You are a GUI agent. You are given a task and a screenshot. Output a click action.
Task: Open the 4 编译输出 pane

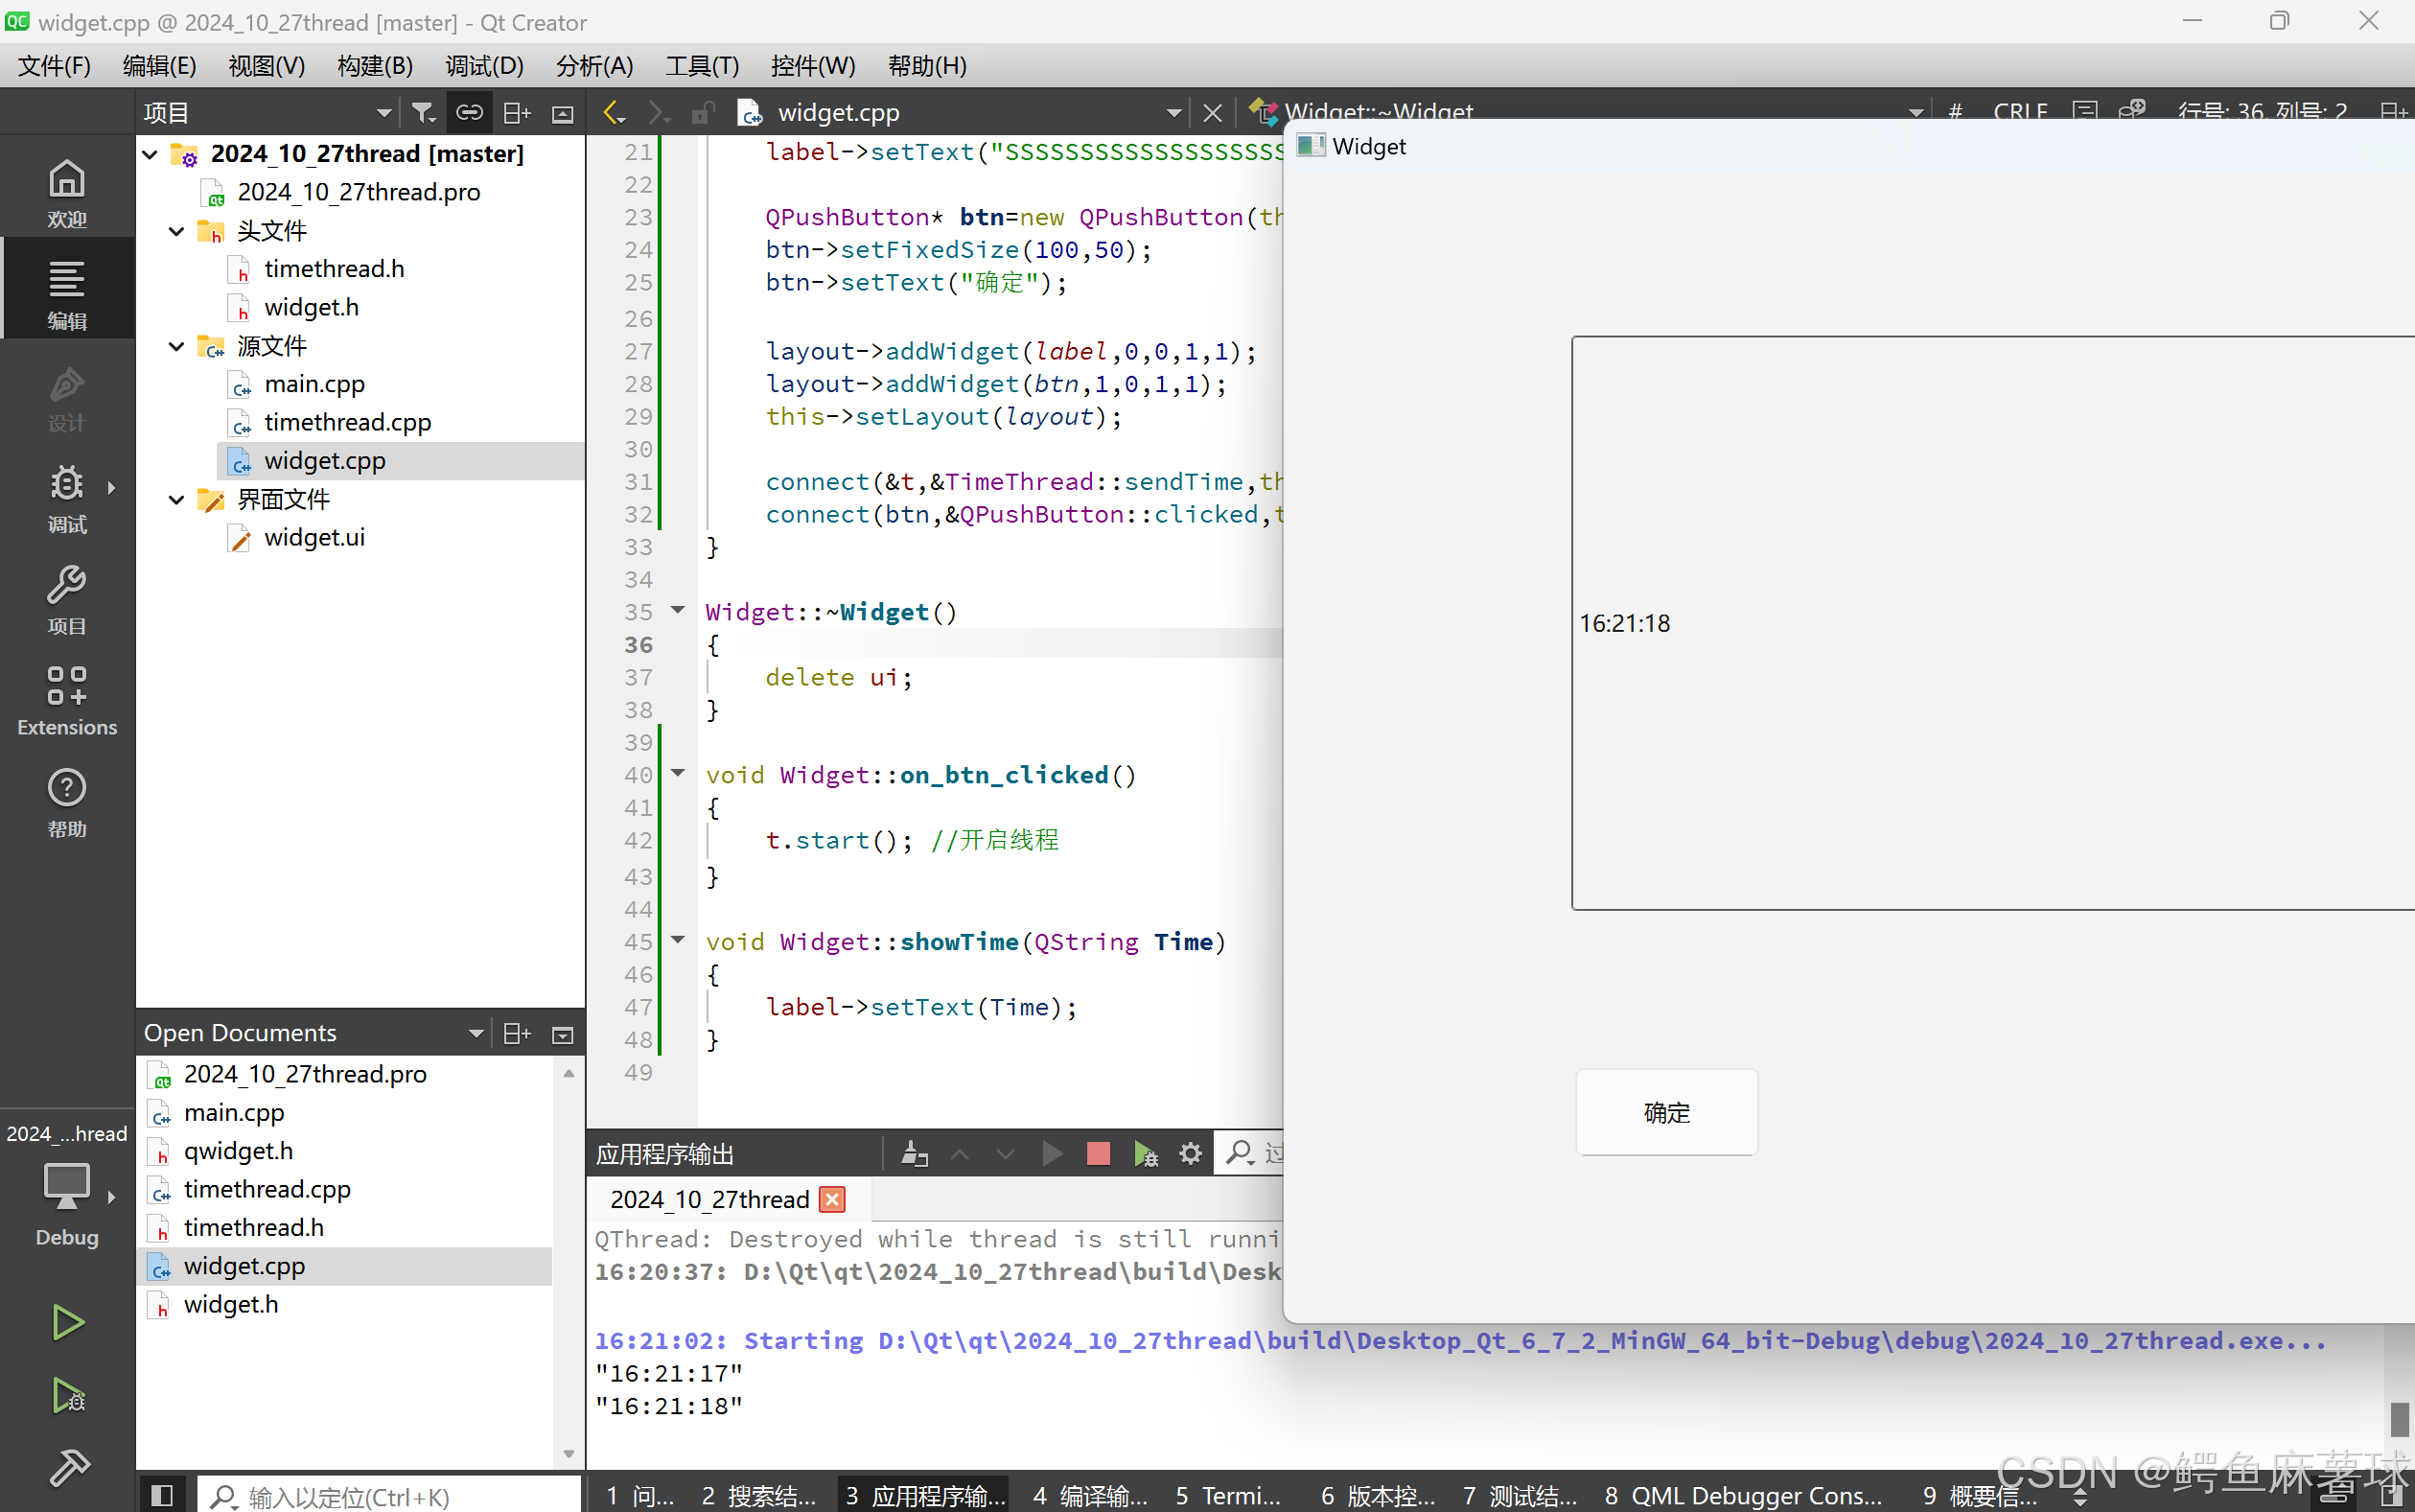click(1090, 1495)
